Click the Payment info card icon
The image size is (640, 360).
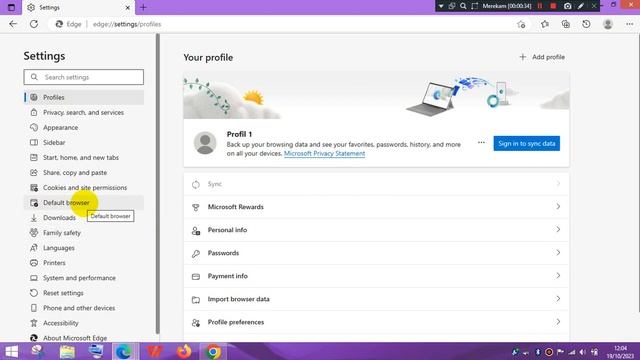tap(196, 276)
